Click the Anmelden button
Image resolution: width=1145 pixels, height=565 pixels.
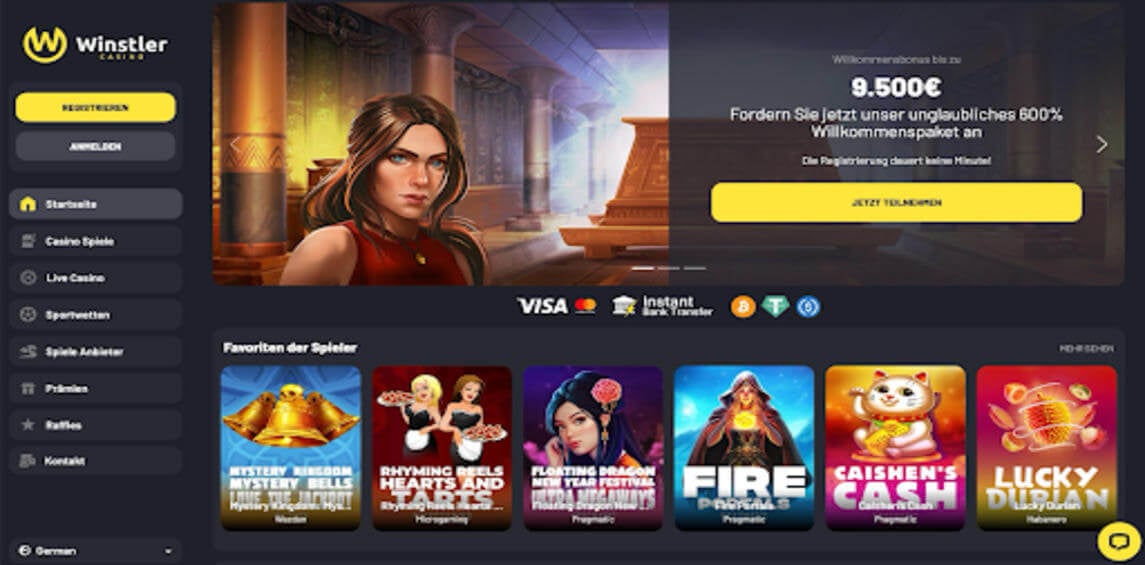click(96, 146)
